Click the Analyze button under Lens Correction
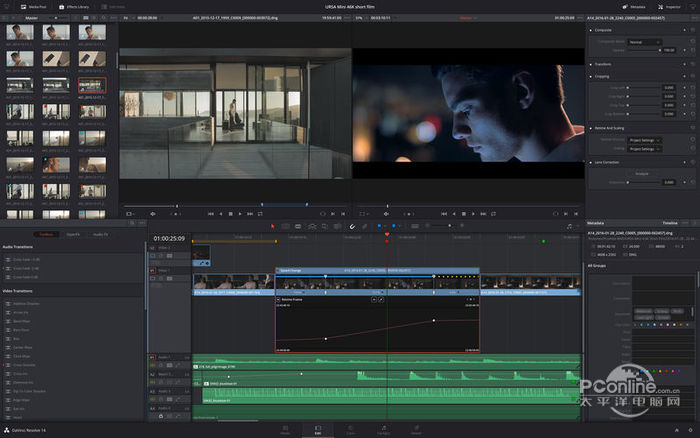 643,172
